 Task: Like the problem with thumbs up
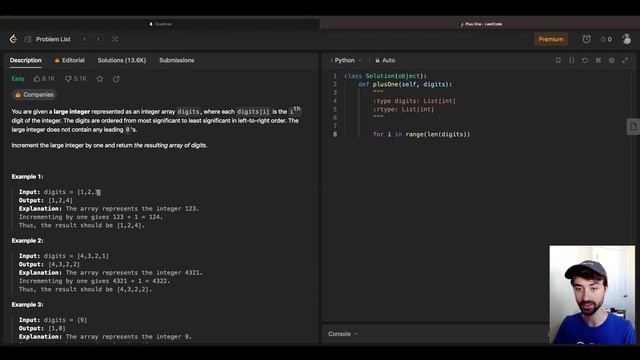(x=44, y=79)
